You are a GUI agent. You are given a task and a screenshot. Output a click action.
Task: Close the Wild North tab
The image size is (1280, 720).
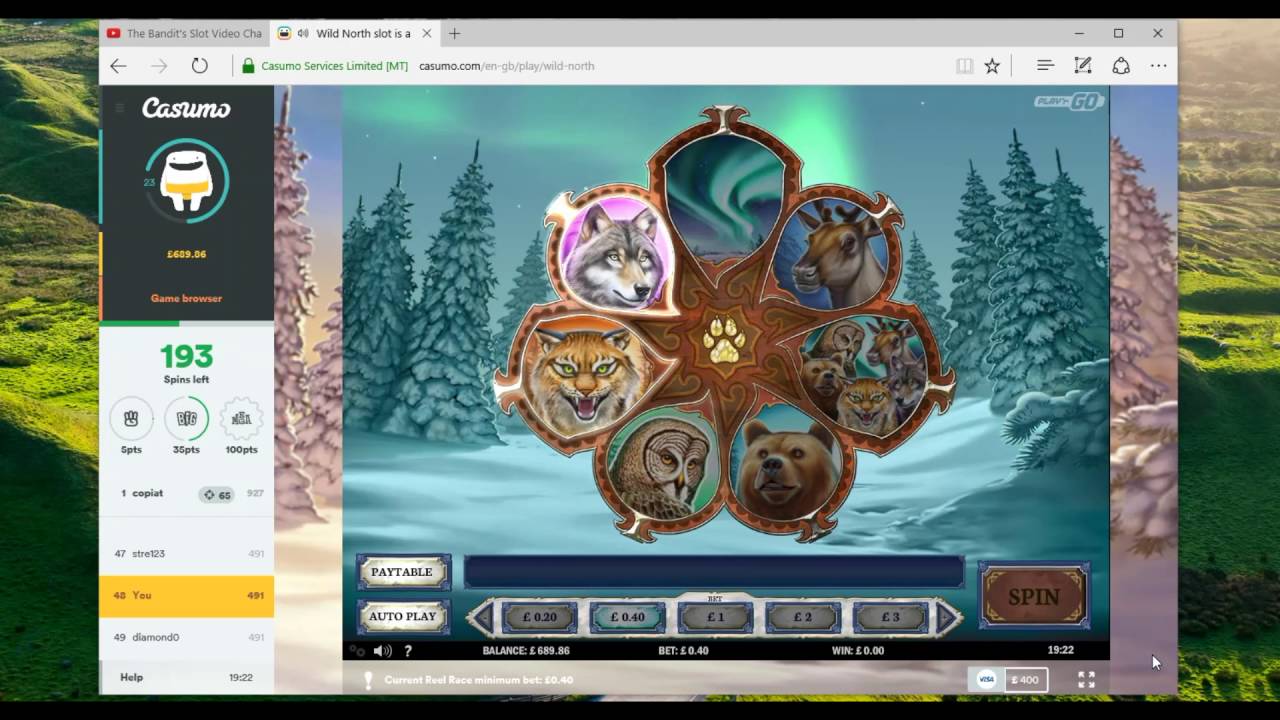tap(425, 33)
